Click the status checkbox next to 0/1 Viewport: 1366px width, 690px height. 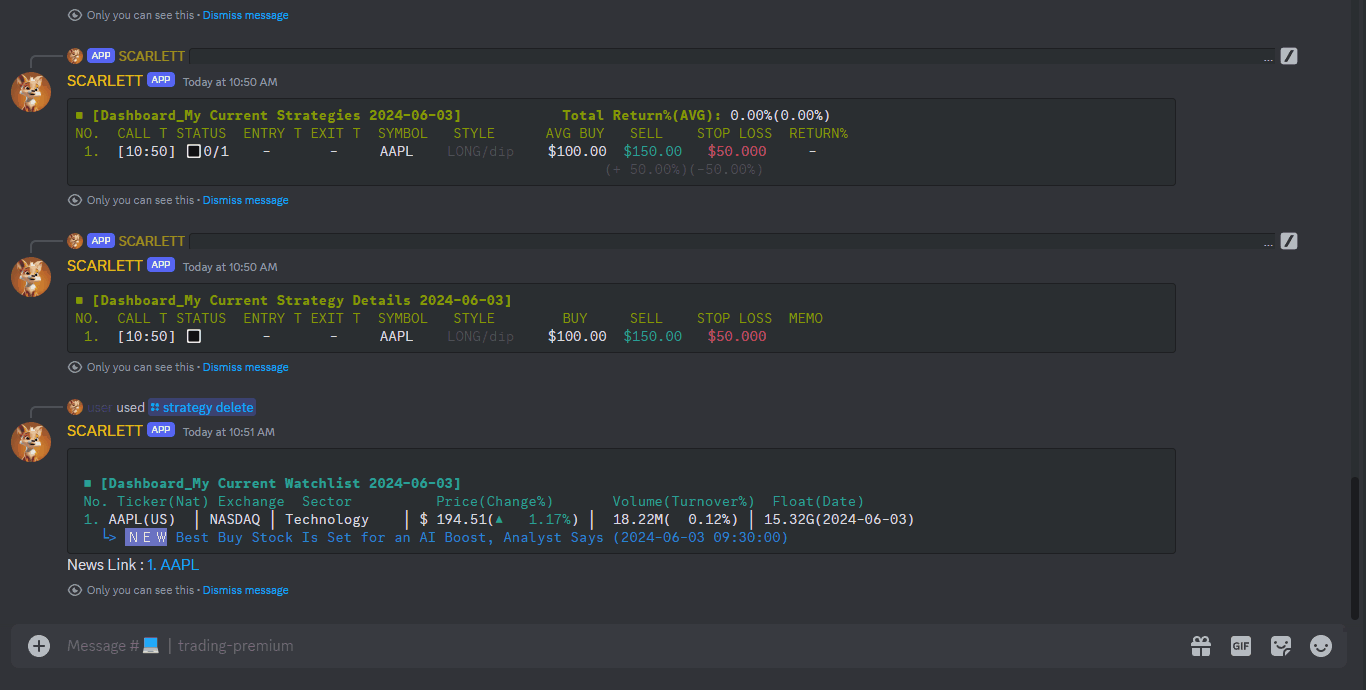(194, 151)
